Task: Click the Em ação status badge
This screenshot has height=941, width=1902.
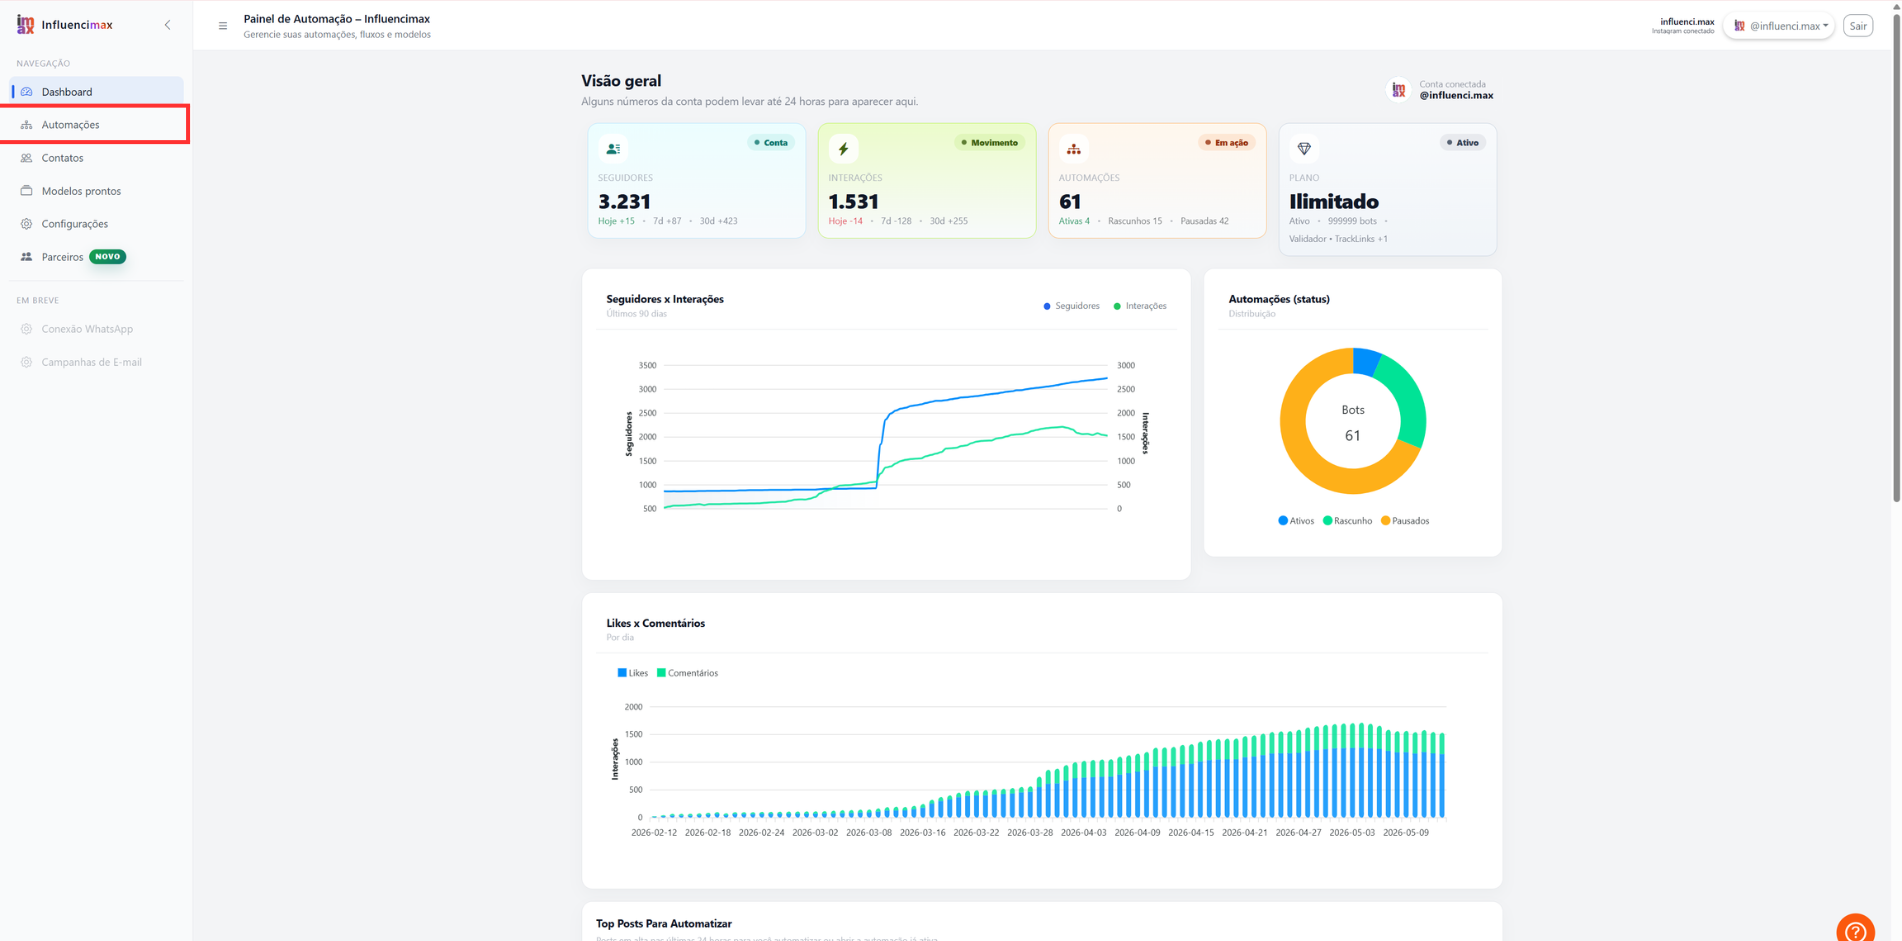Action: click(1227, 143)
